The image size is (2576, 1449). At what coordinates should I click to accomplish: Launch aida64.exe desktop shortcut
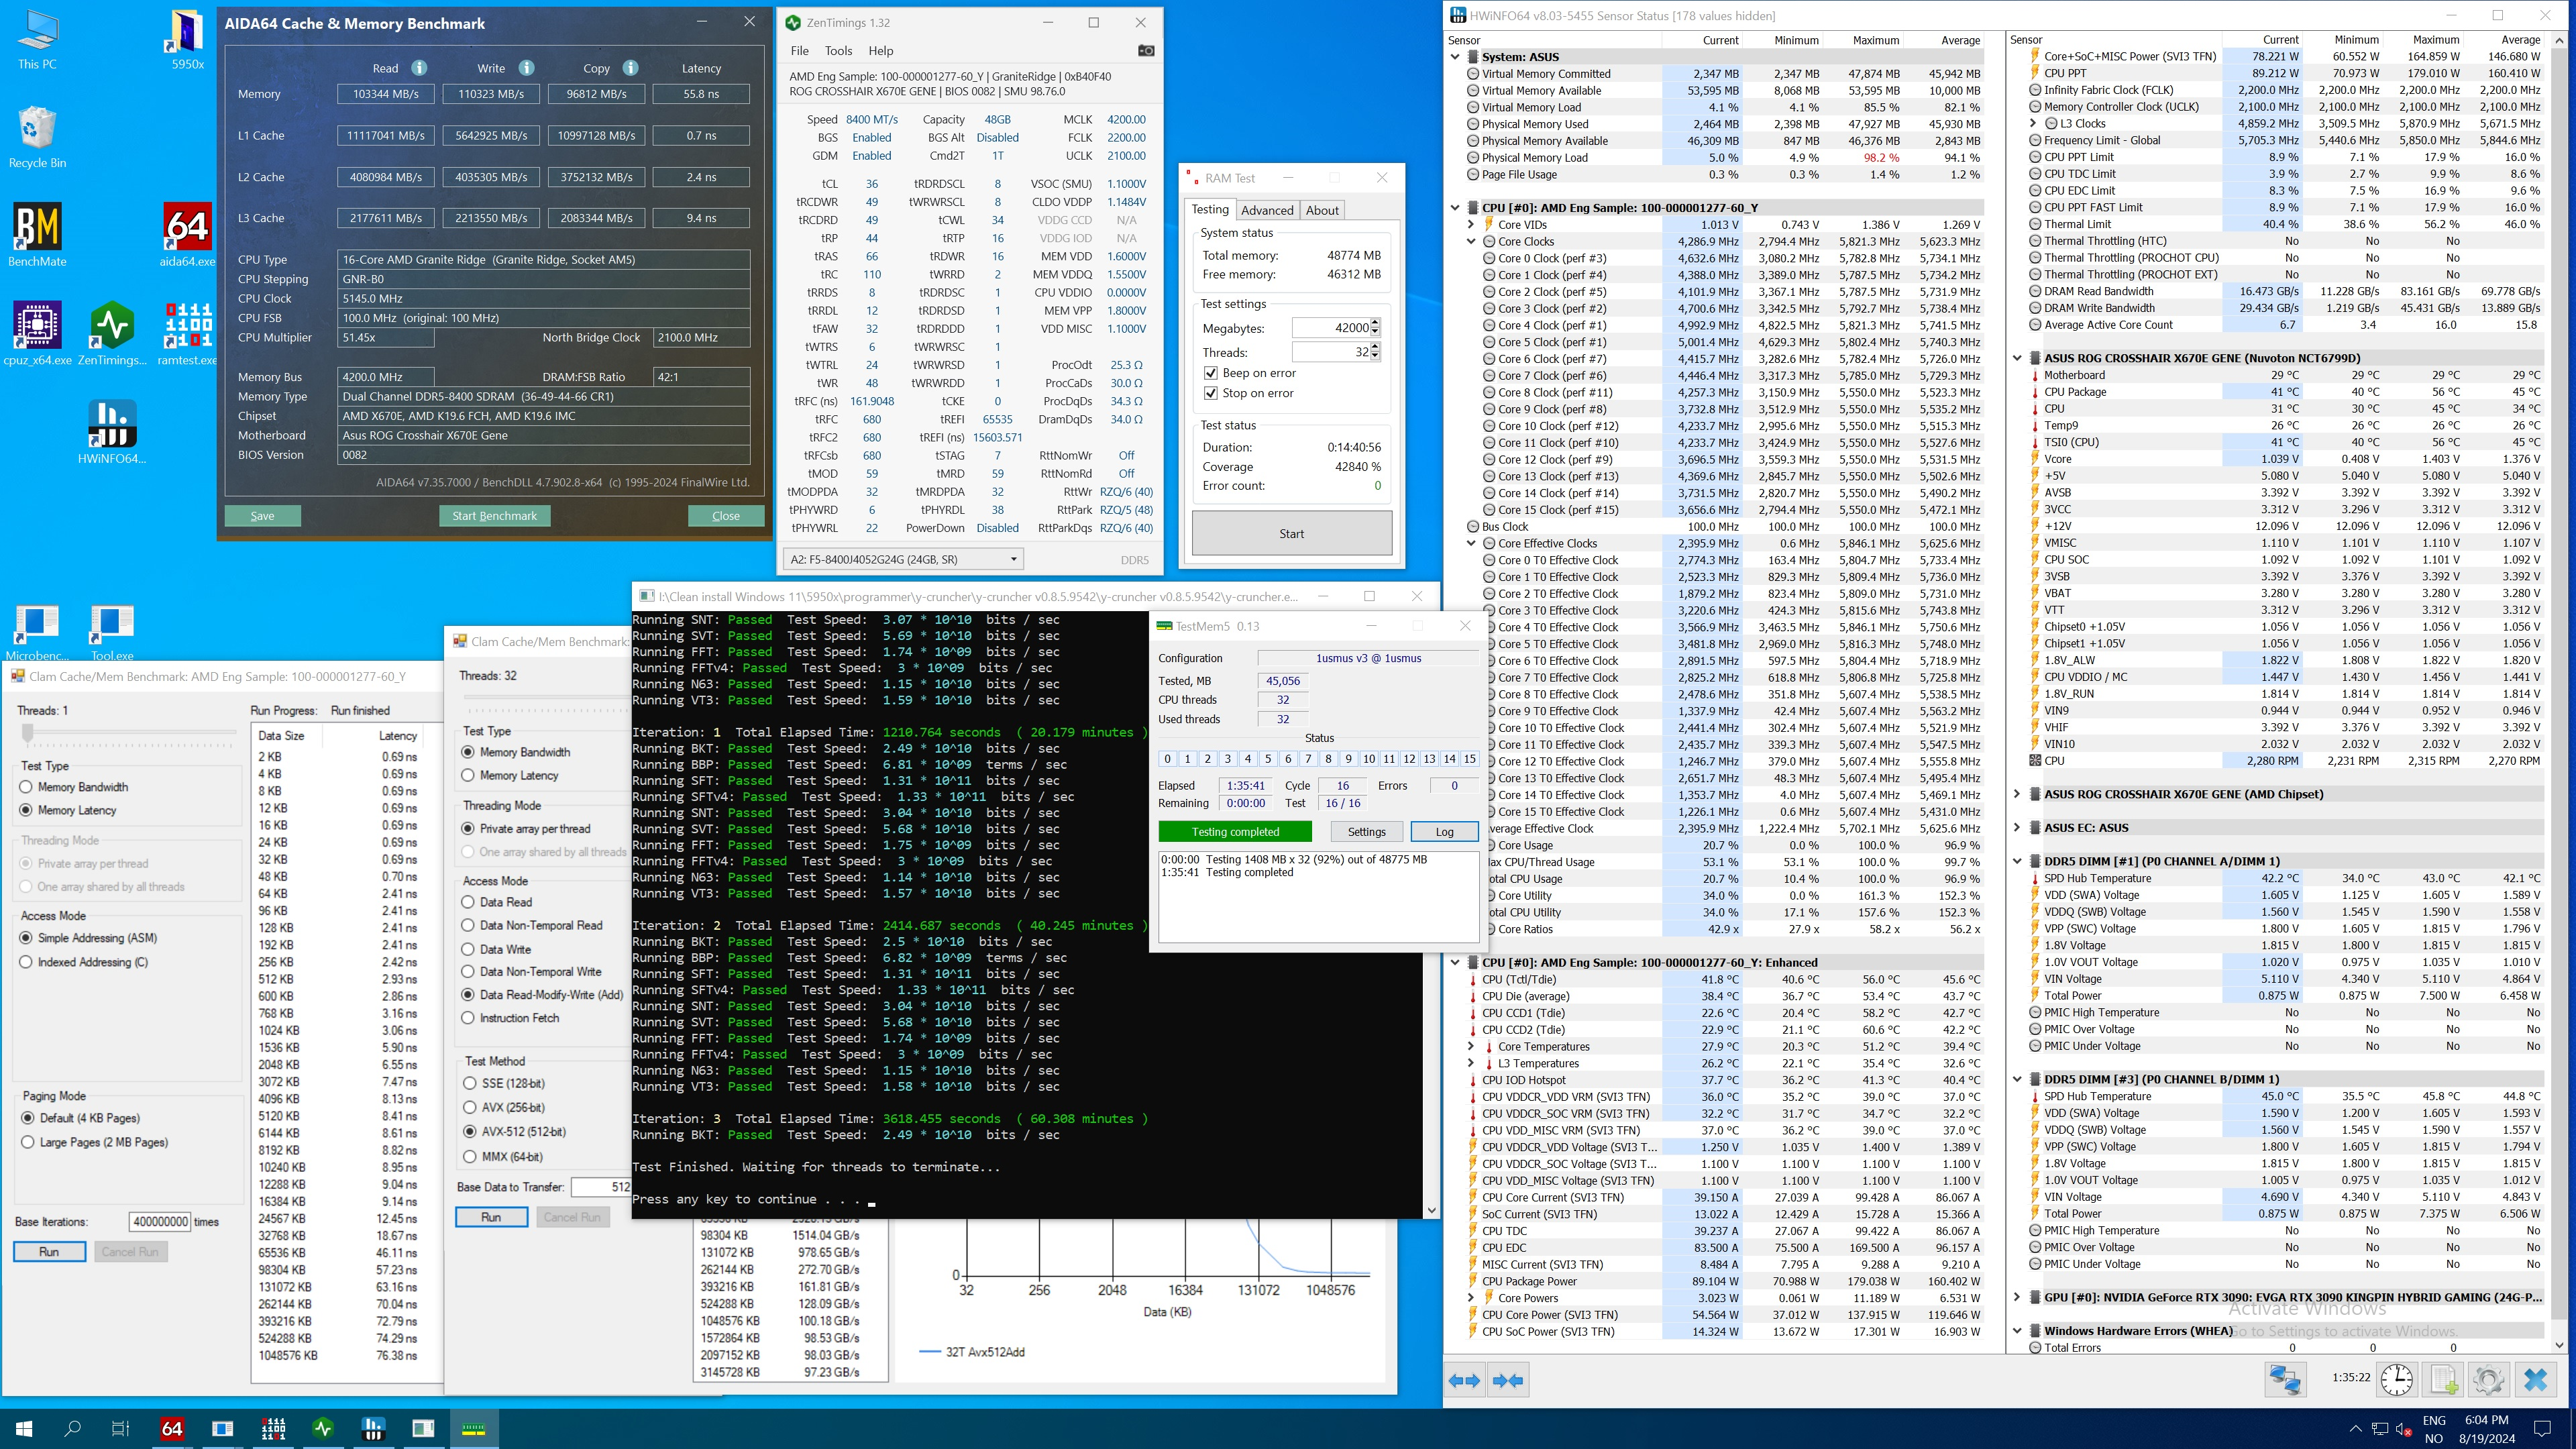[x=187, y=235]
